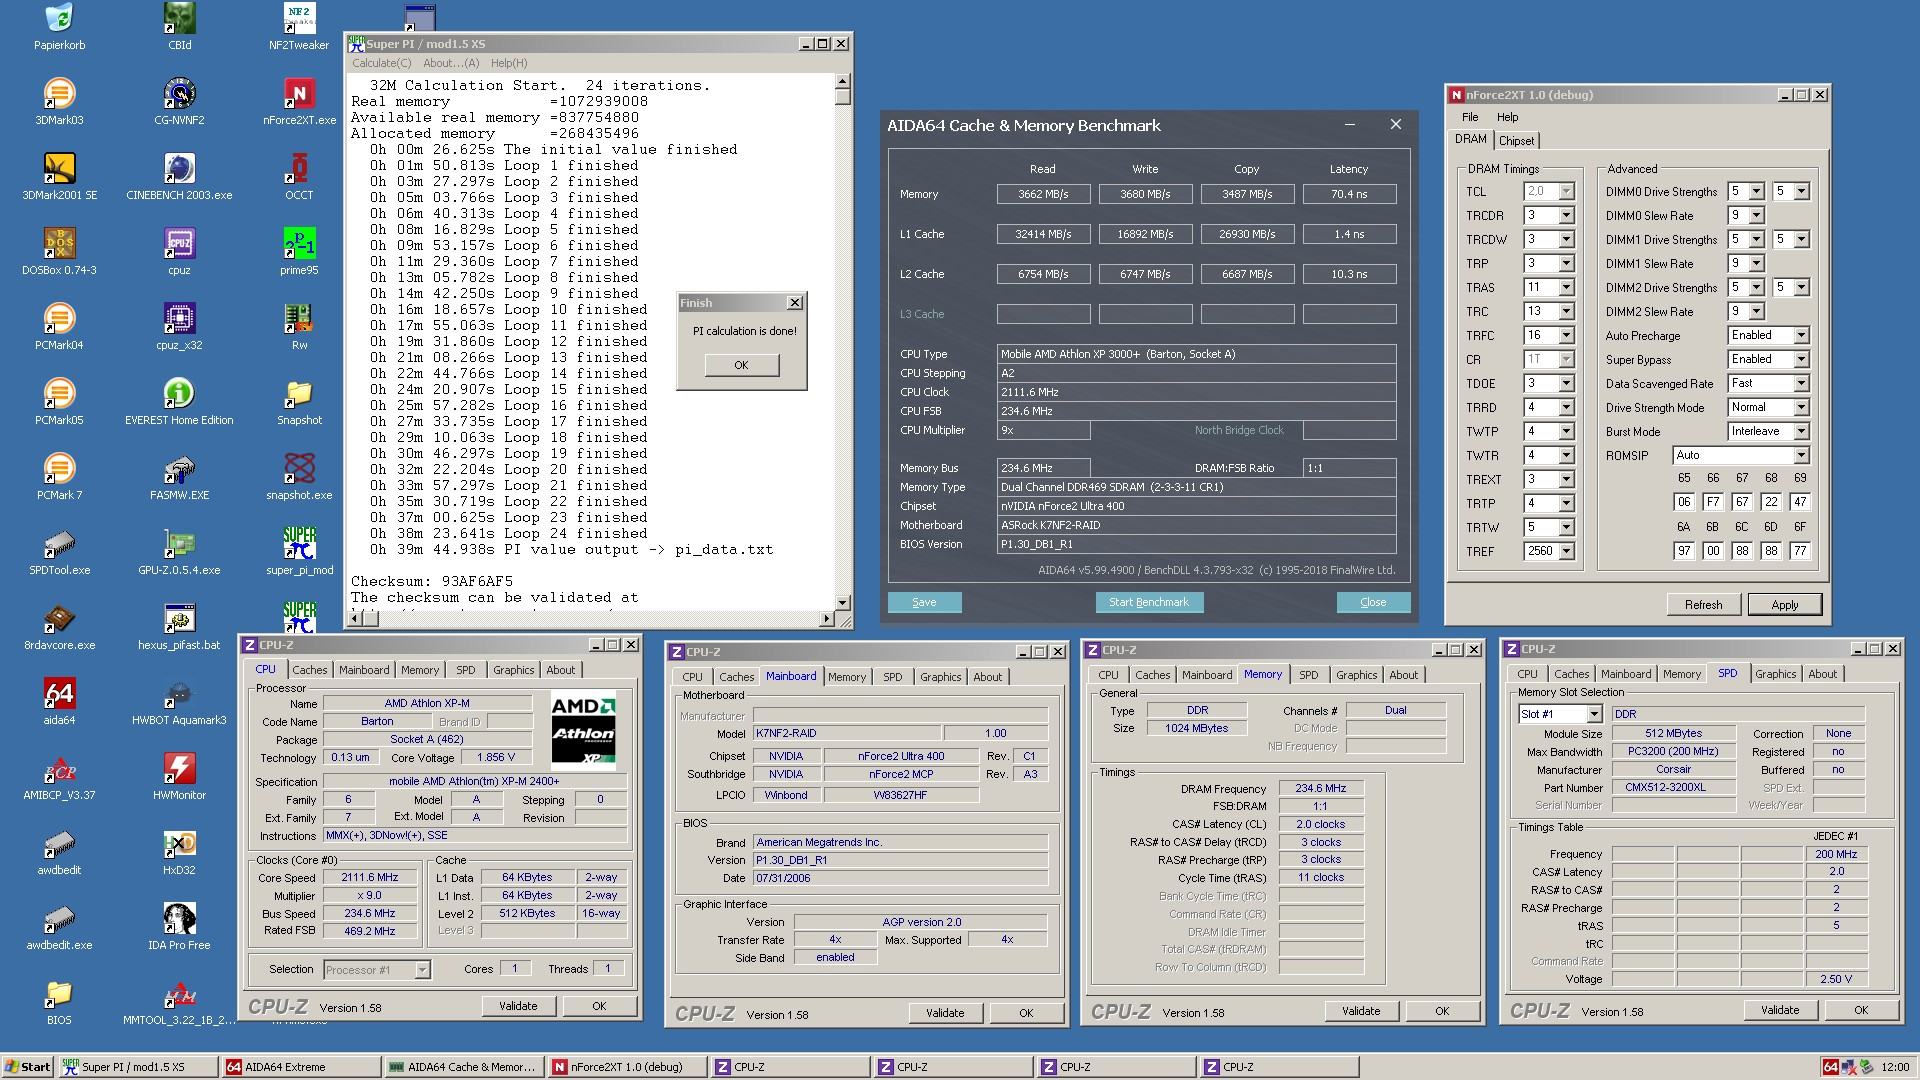Close the AIDA64 benchmark with Close button
The width and height of the screenshot is (1920, 1080).
pyautogui.click(x=1373, y=602)
